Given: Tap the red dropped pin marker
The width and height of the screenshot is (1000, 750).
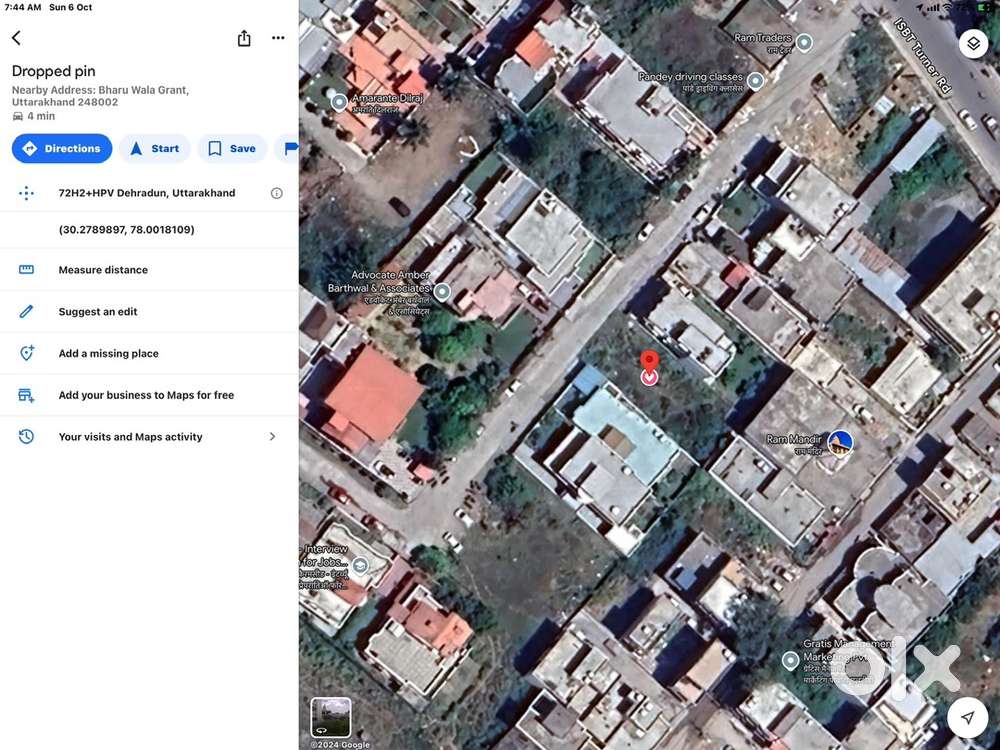Looking at the screenshot, I should pyautogui.click(x=649, y=366).
